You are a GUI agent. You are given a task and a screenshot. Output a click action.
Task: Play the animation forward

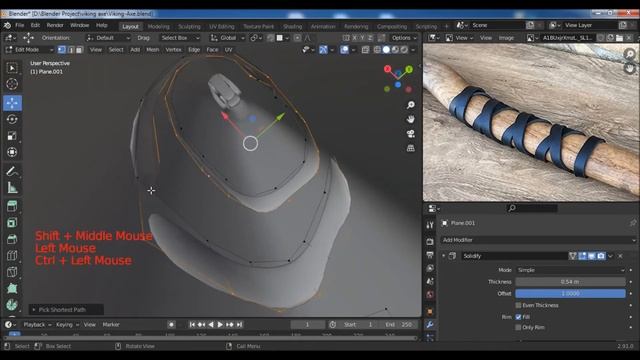pos(220,325)
